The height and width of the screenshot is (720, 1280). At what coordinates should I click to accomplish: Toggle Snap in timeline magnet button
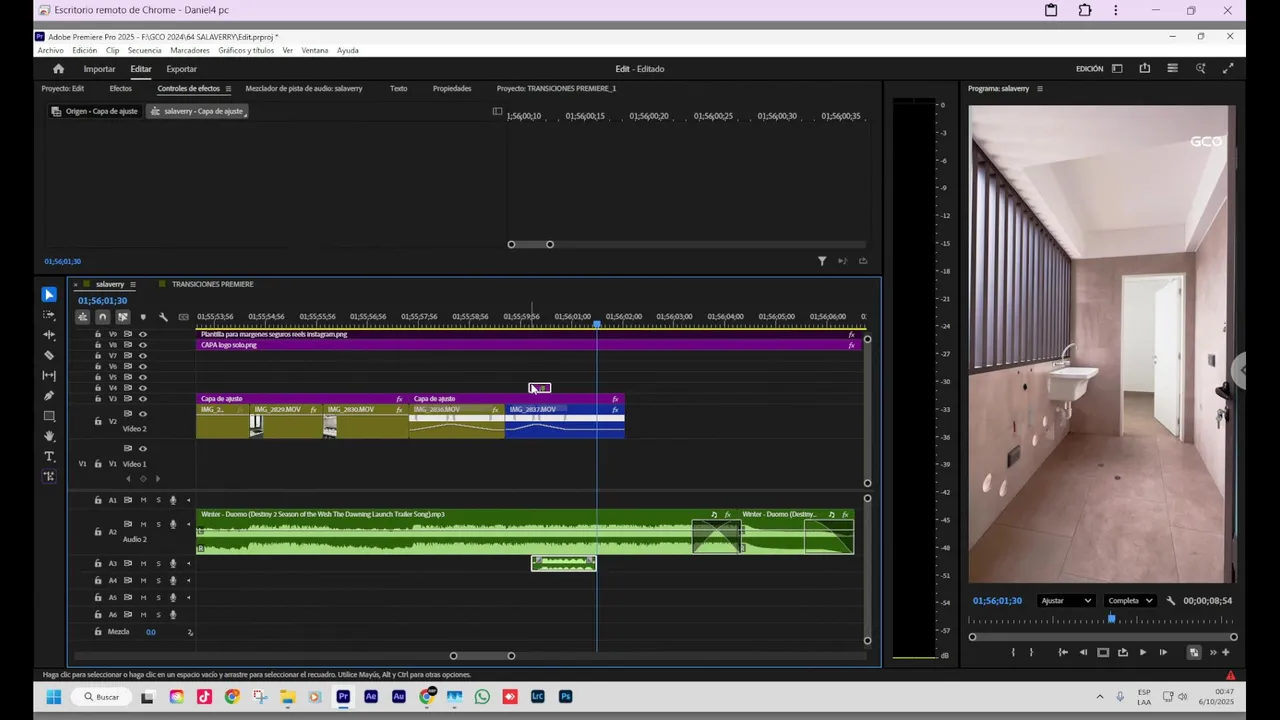[102, 317]
